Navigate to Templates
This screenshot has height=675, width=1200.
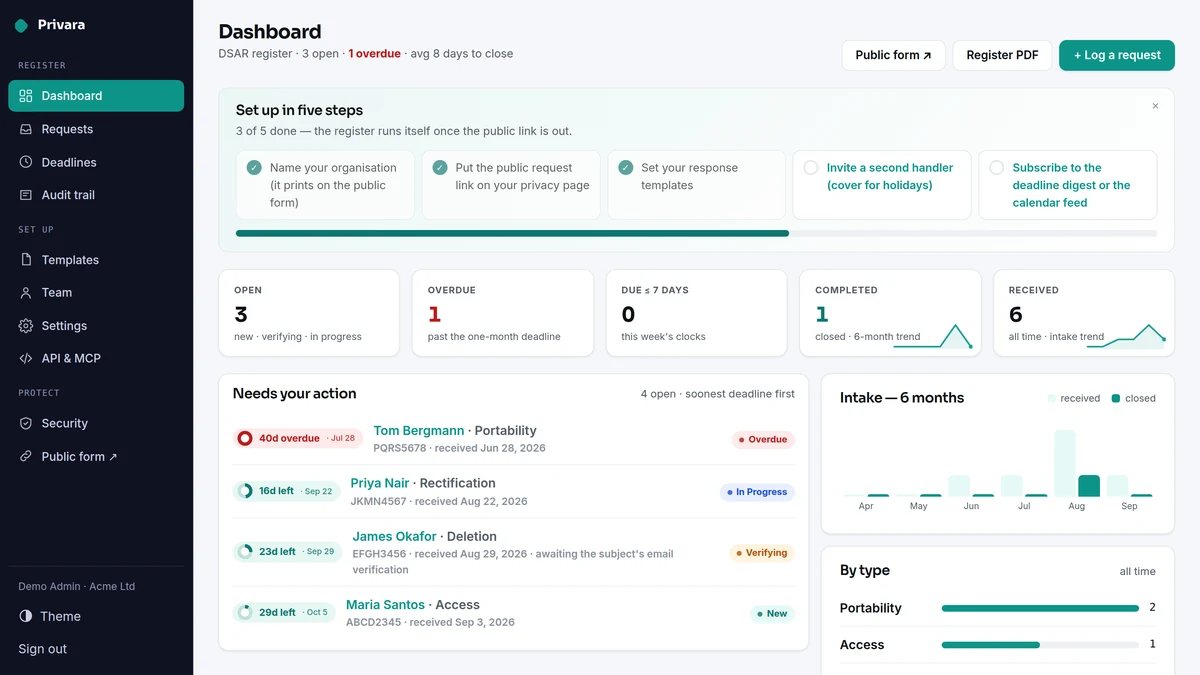click(x=96, y=260)
